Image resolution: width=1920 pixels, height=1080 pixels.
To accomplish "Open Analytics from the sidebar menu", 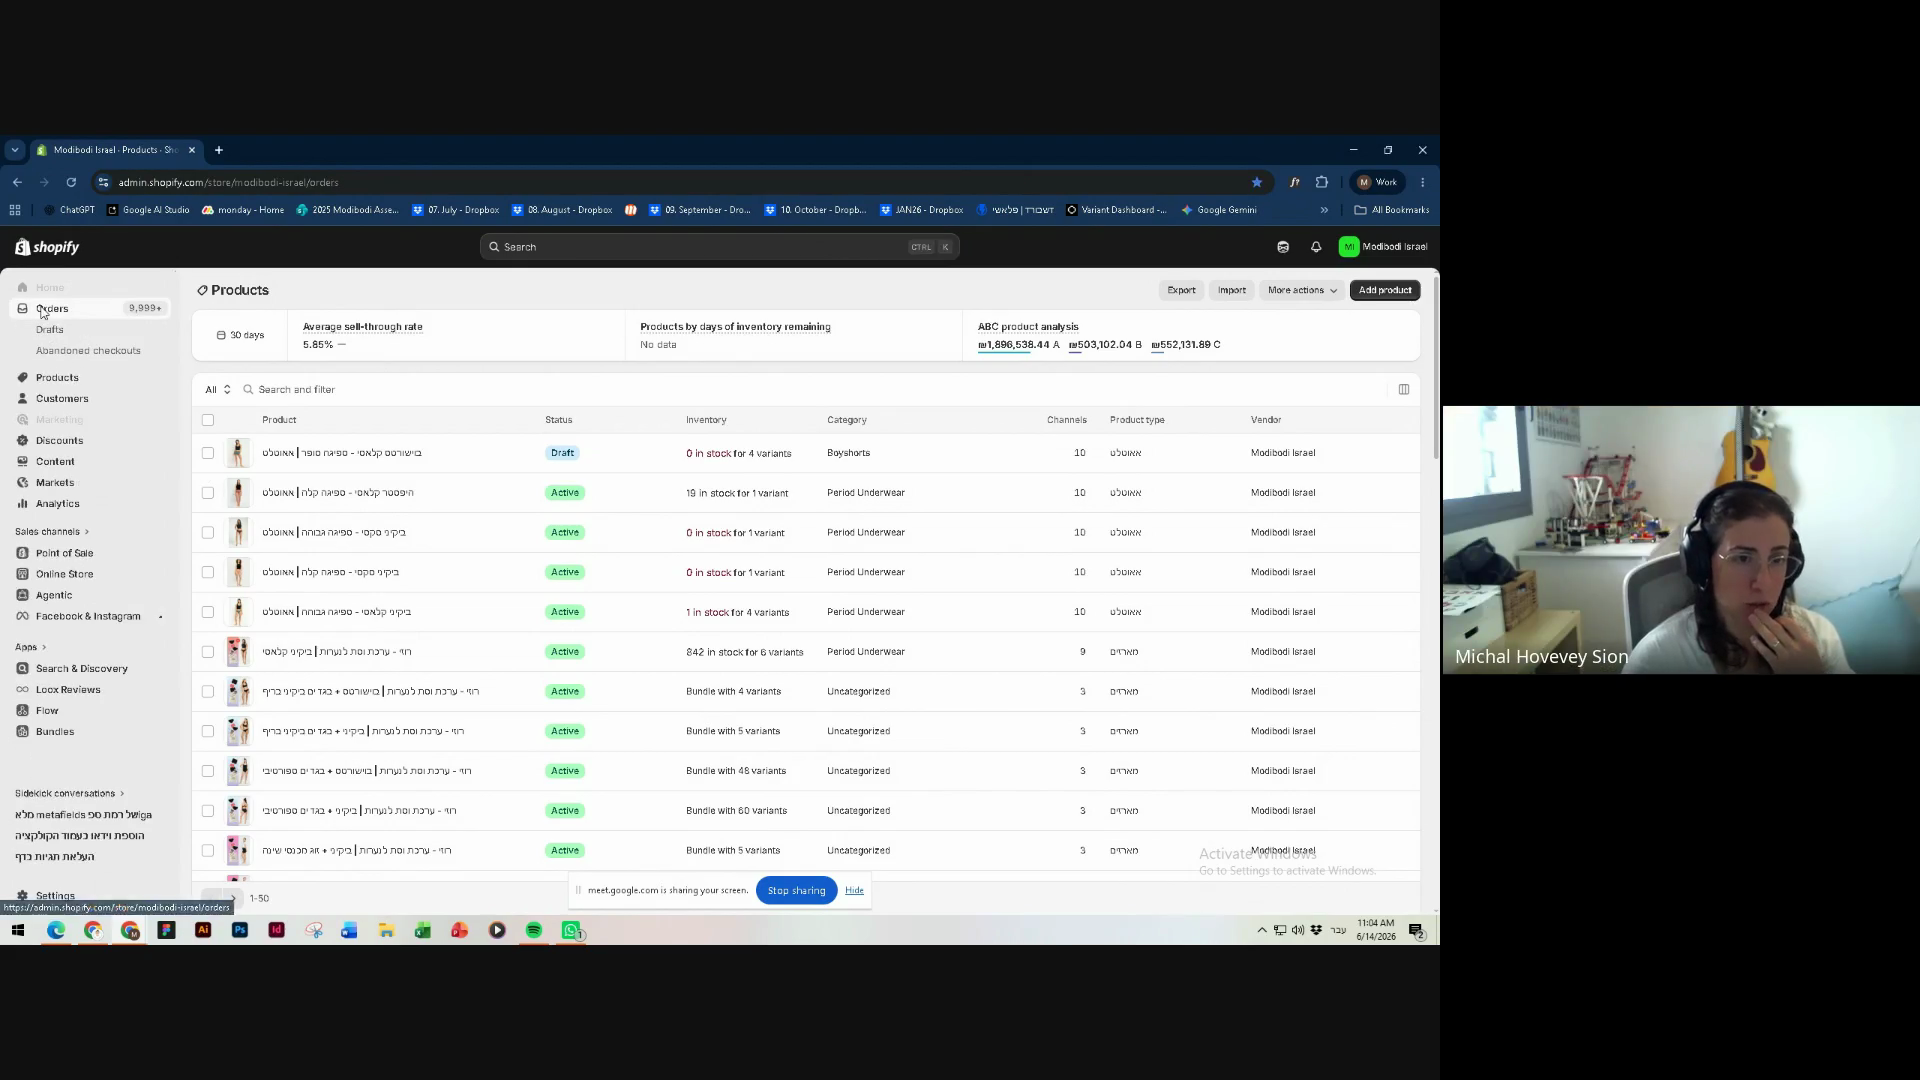I will coord(57,504).
